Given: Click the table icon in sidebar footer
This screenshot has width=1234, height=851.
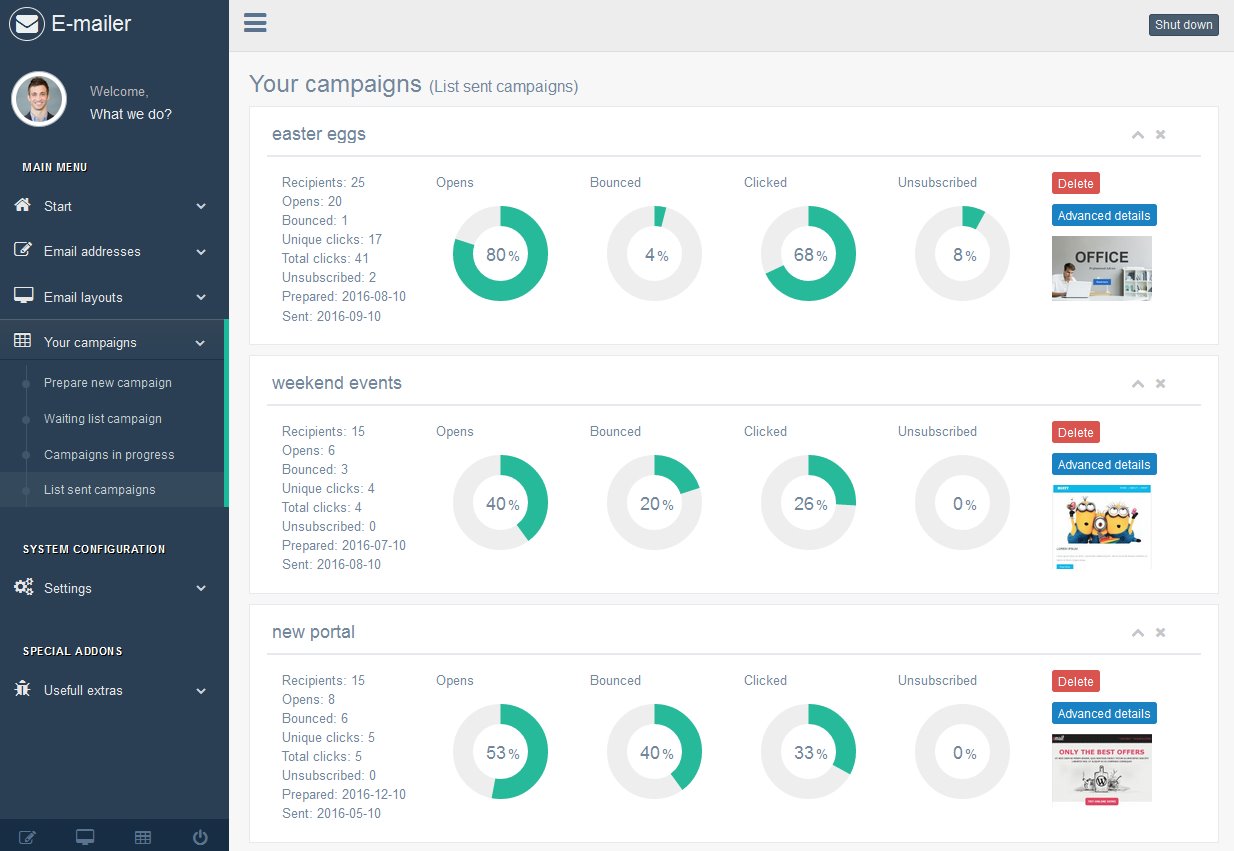Looking at the screenshot, I should [143, 837].
